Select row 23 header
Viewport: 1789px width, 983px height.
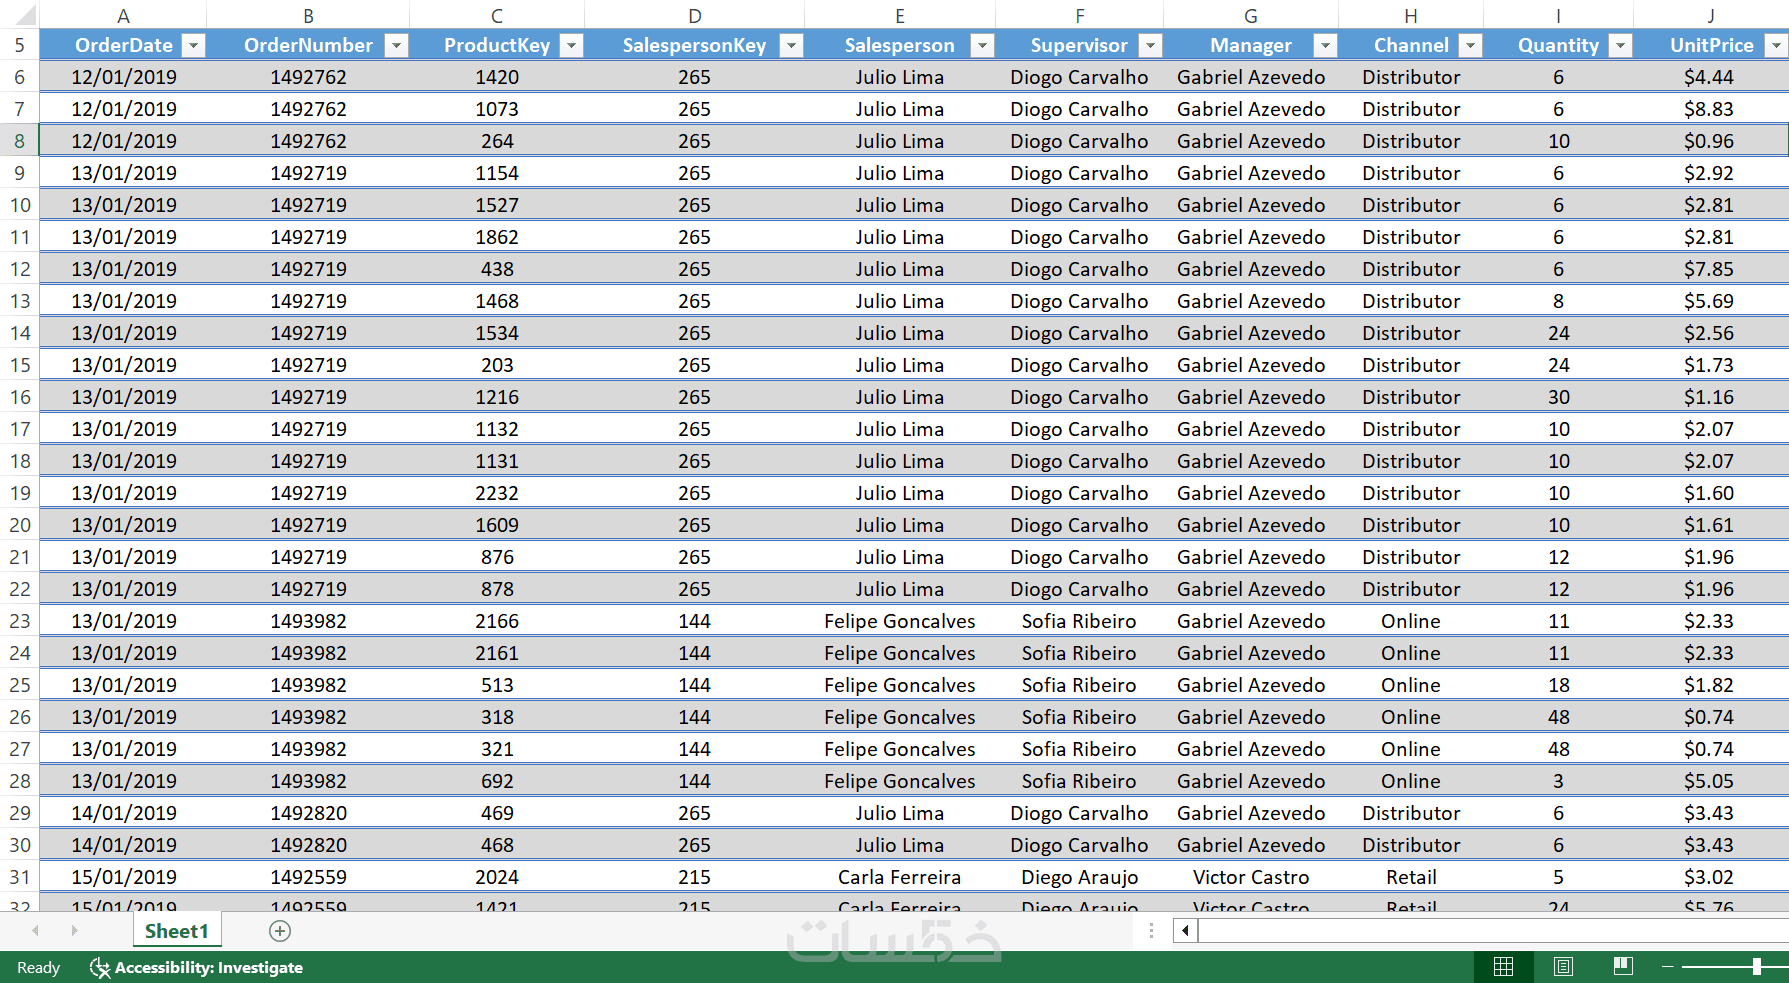coord(19,621)
